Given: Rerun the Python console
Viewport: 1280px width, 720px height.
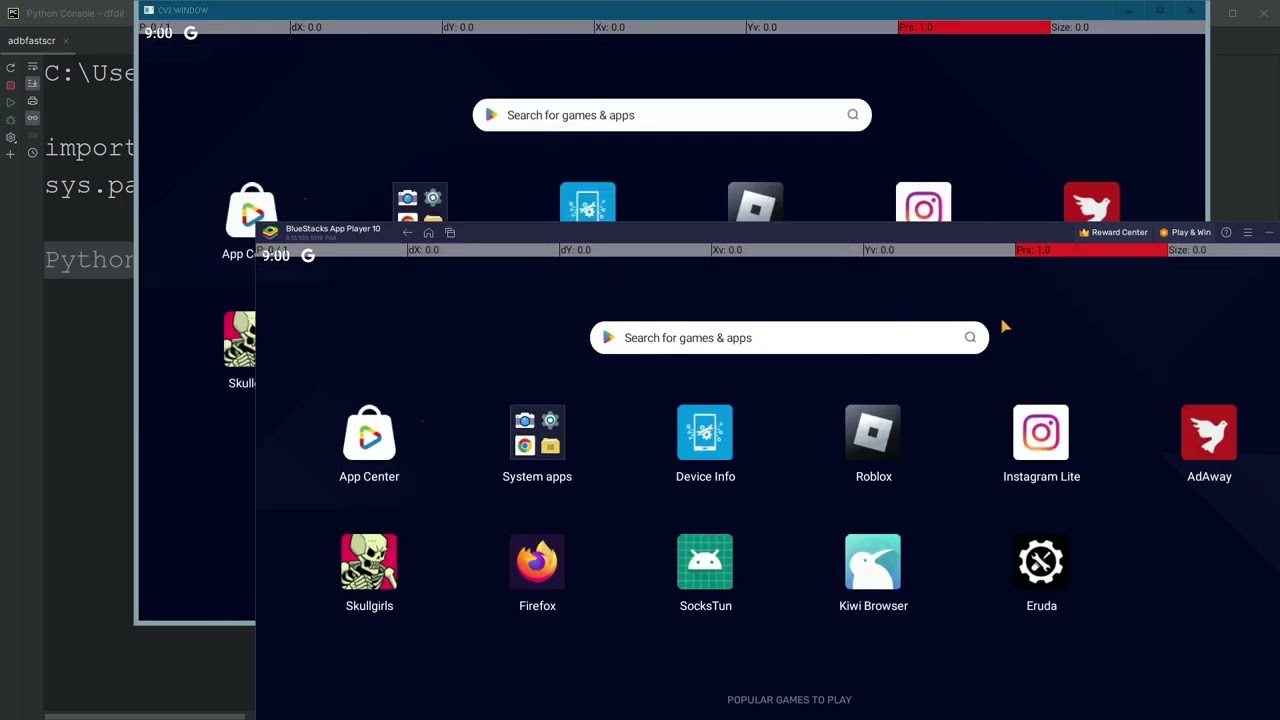Looking at the screenshot, I should [x=11, y=68].
